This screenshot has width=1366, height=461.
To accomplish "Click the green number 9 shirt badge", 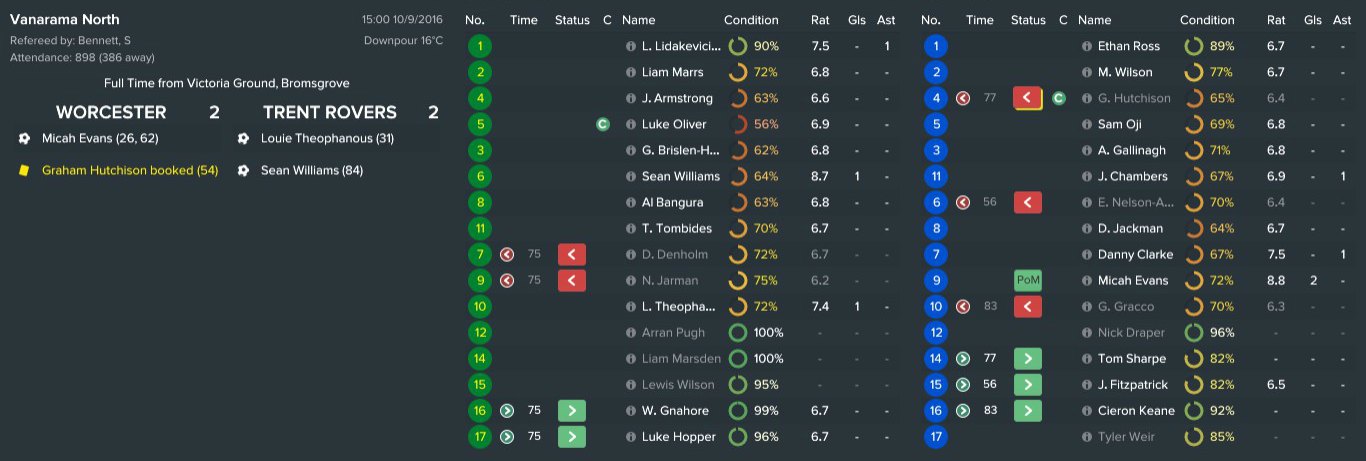I will click(x=479, y=280).
